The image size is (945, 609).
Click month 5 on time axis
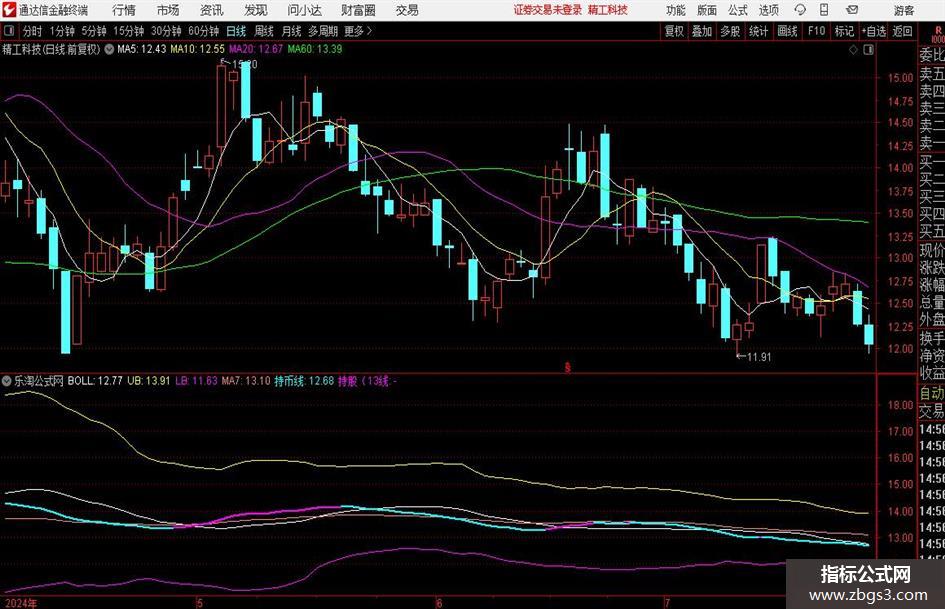coord(199,603)
